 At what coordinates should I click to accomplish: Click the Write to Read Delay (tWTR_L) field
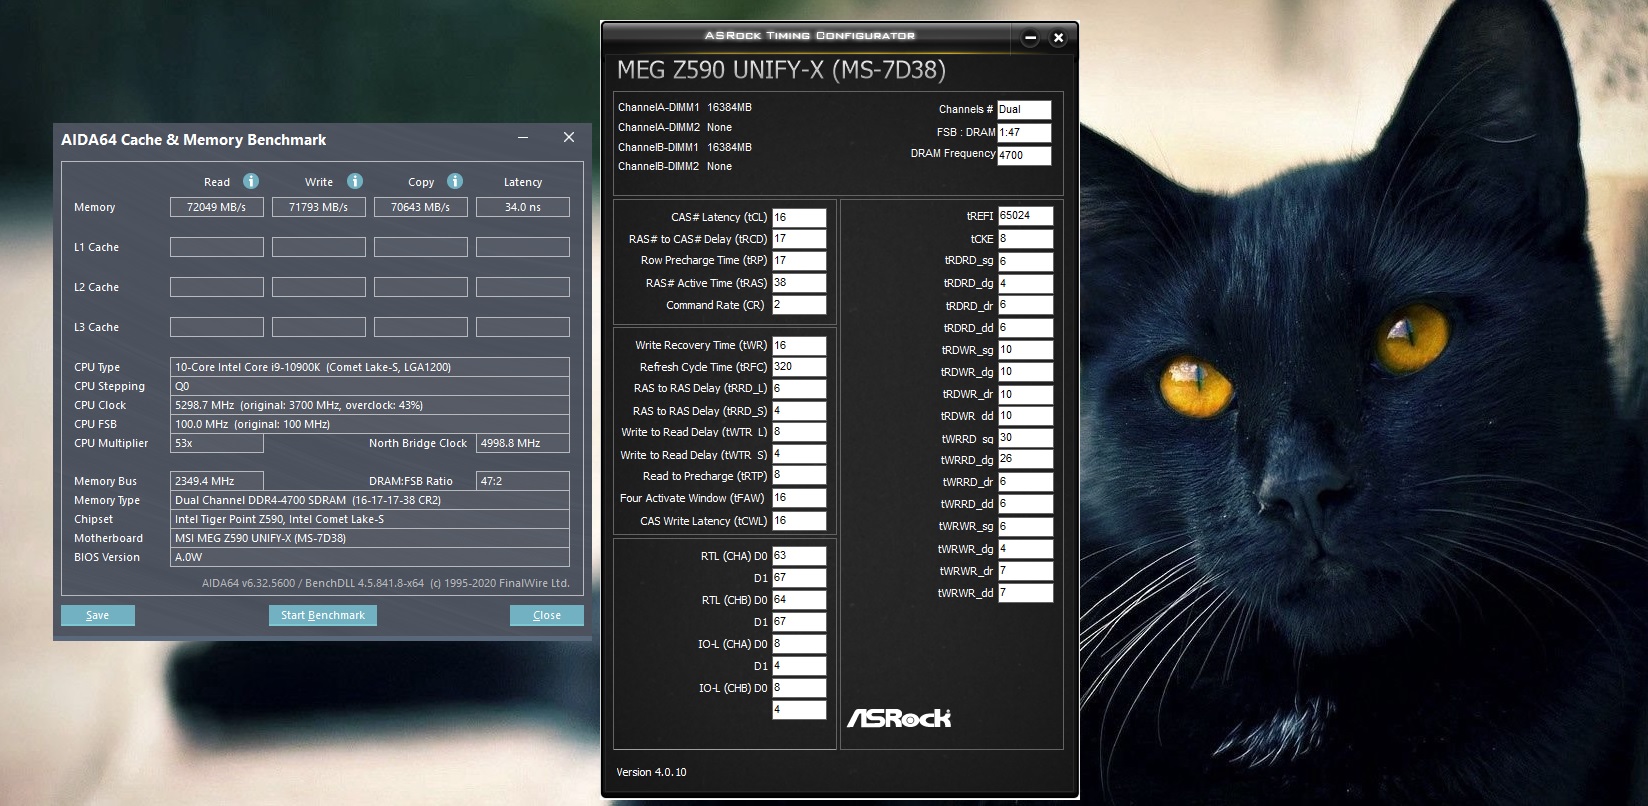(x=799, y=432)
